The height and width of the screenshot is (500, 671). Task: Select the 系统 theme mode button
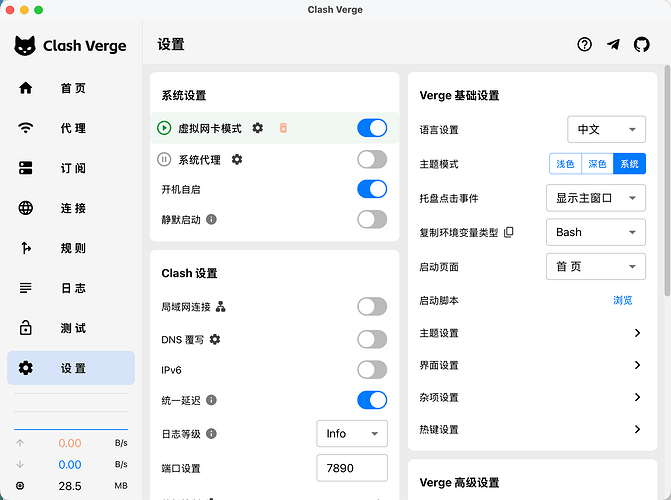click(629, 164)
